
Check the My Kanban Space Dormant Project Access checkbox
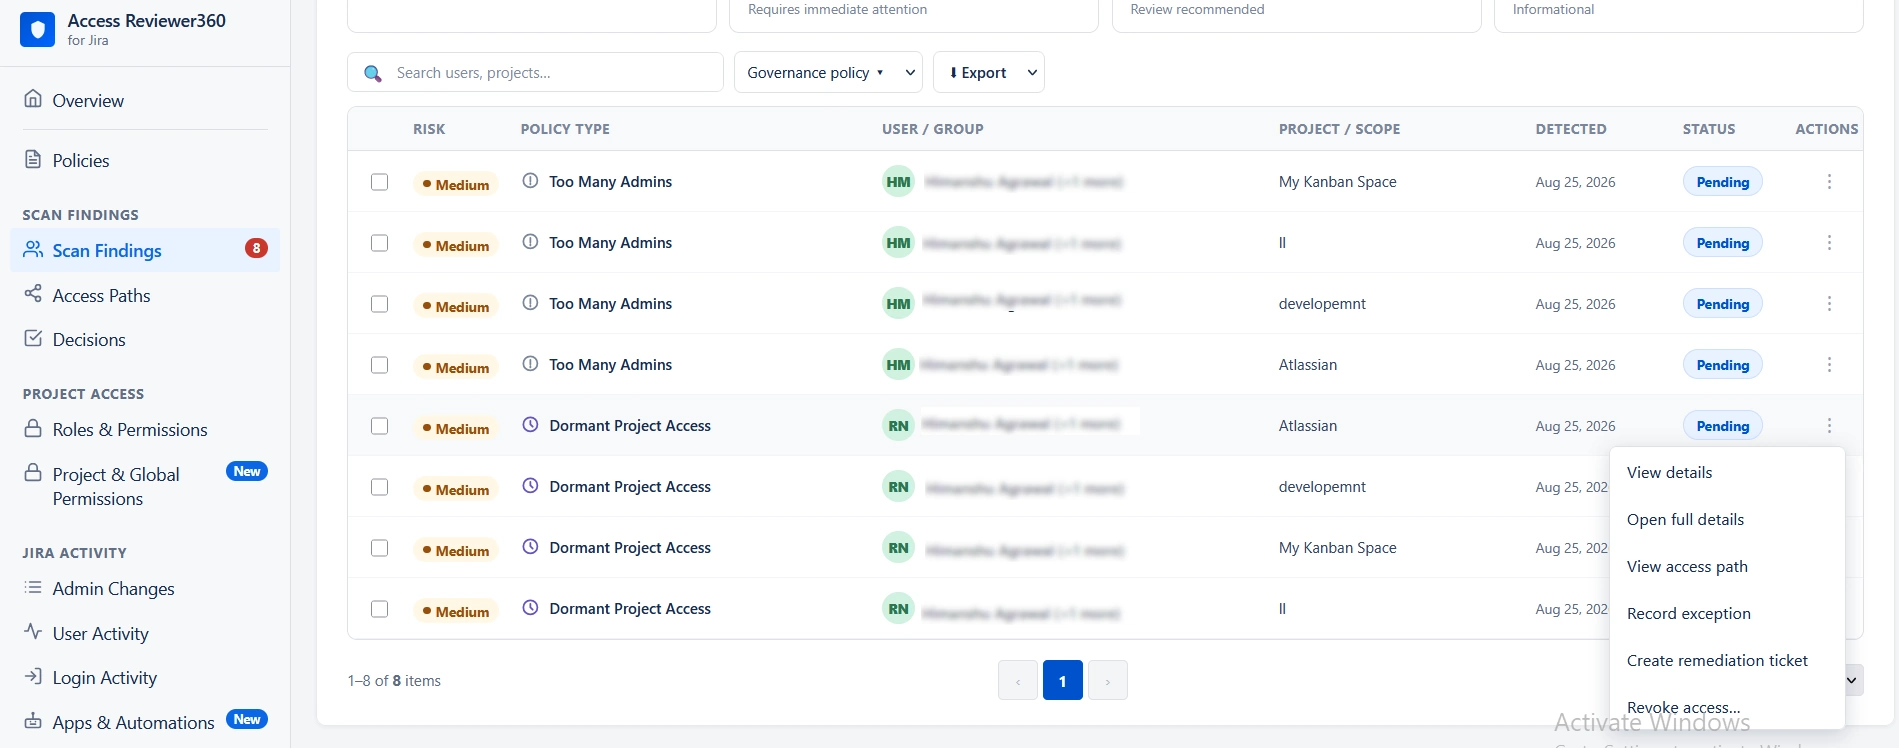pyautogui.click(x=379, y=548)
